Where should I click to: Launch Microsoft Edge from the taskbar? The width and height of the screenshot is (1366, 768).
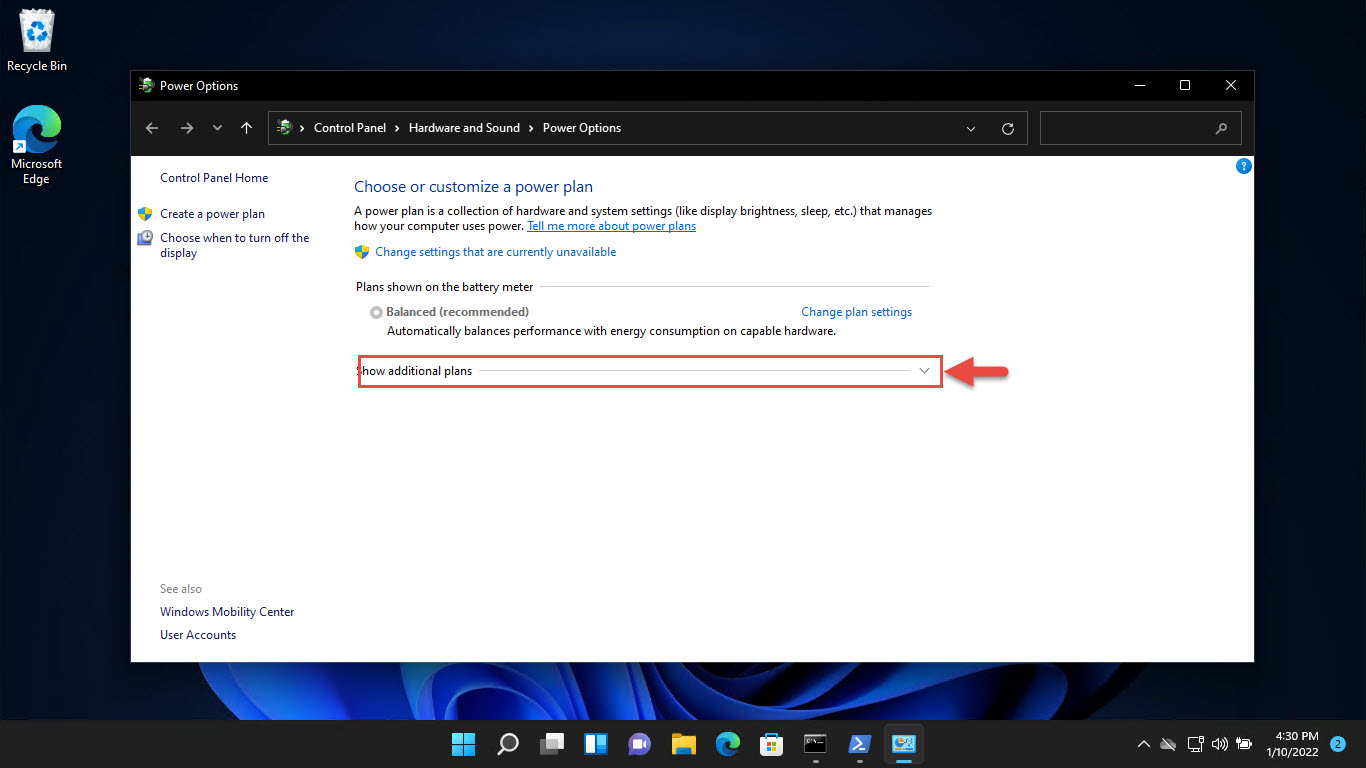[727, 744]
